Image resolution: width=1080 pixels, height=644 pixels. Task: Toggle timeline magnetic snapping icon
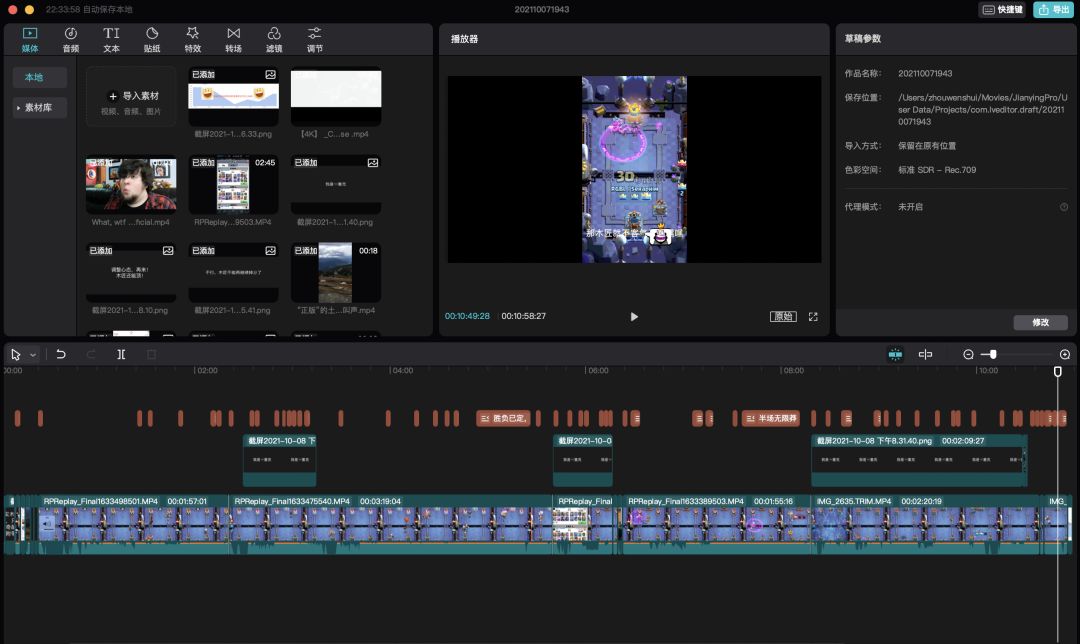(895, 354)
